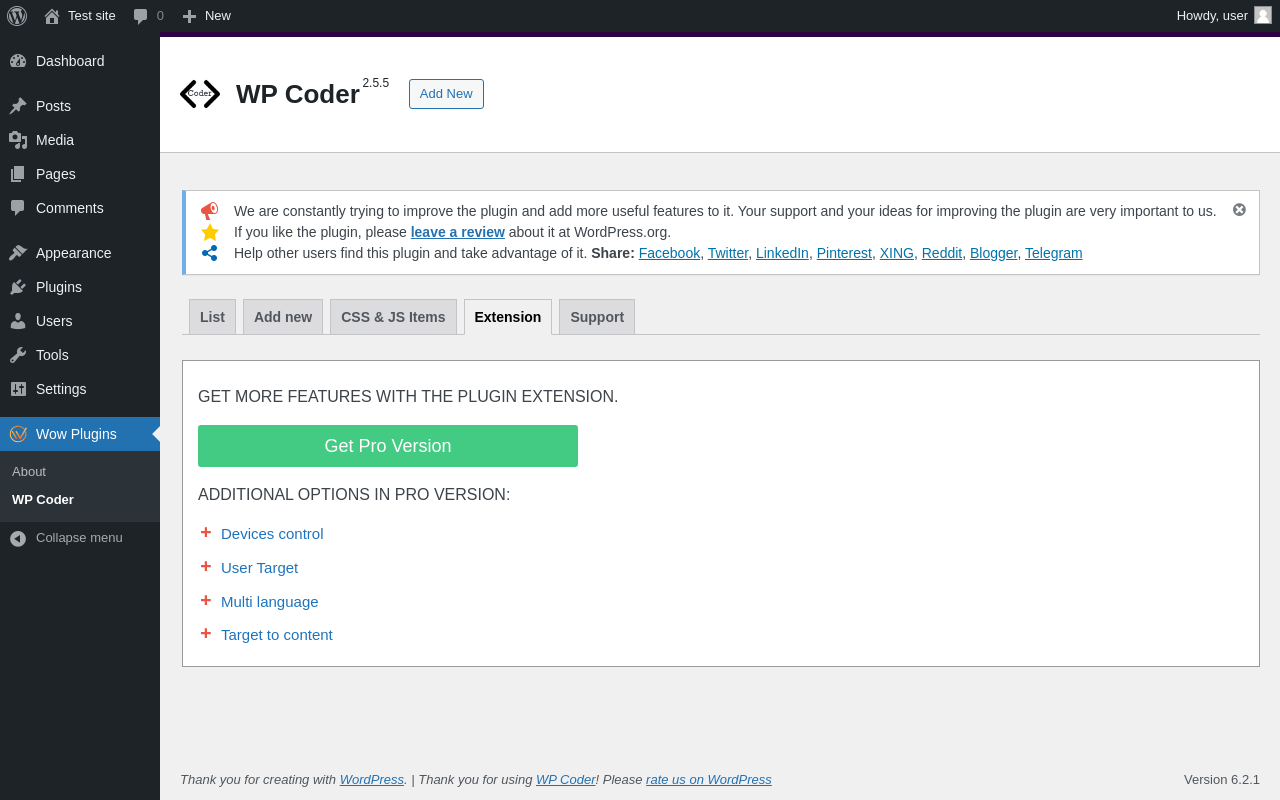The width and height of the screenshot is (1280, 800).
Task: Open the Test site home icon
Action: tap(52, 16)
